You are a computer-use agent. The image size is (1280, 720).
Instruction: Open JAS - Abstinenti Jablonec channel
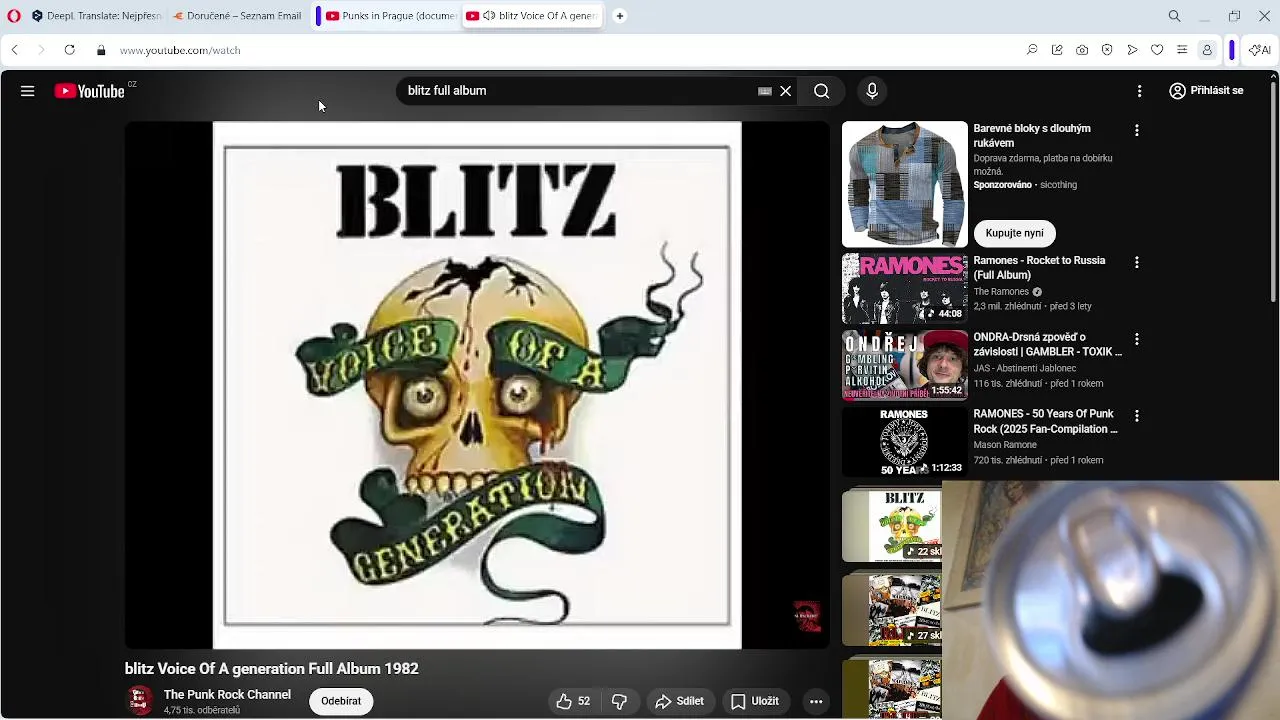pos(1025,368)
